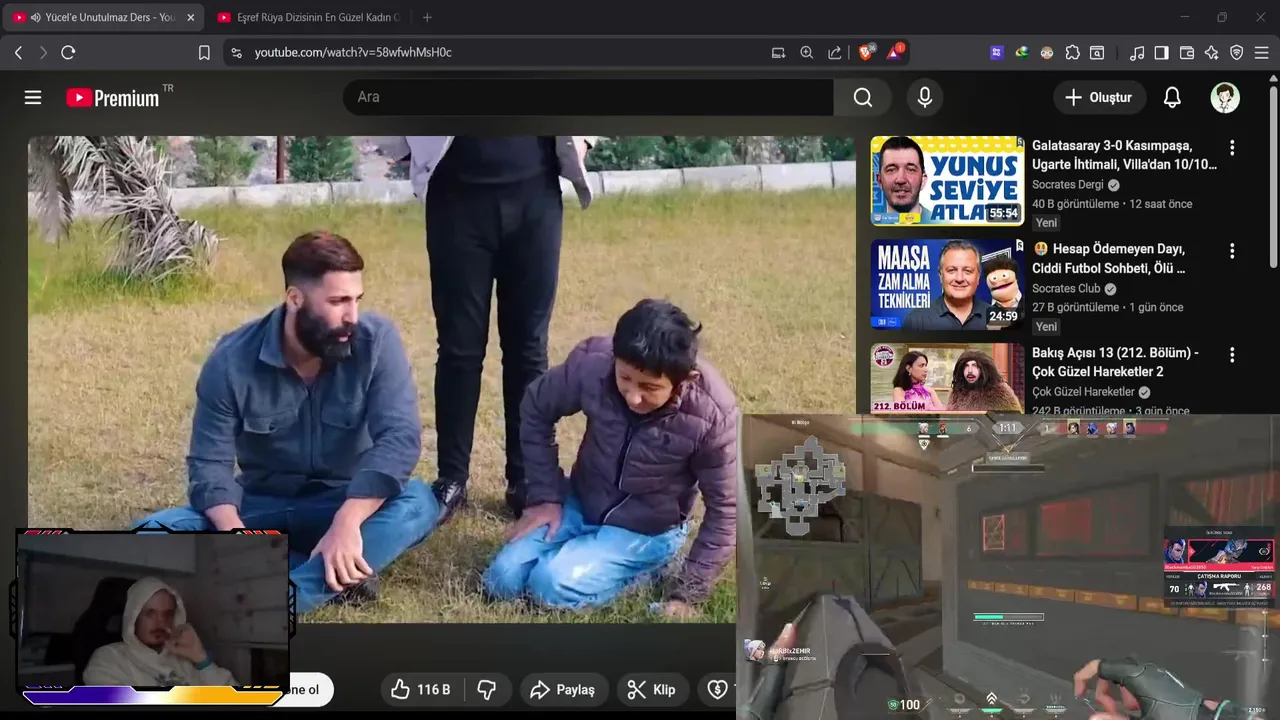Visit the Socrates Dergi channel
The width and height of the screenshot is (1280, 720).
click(1068, 185)
